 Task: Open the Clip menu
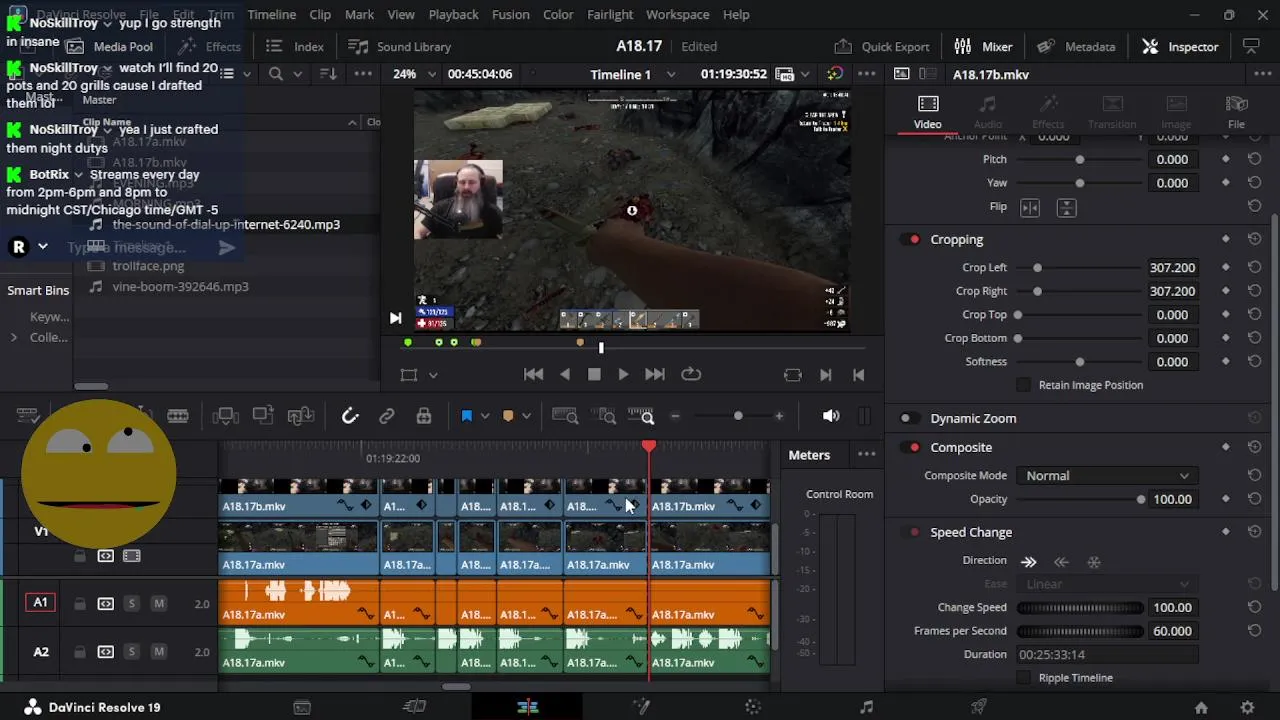click(x=320, y=15)
